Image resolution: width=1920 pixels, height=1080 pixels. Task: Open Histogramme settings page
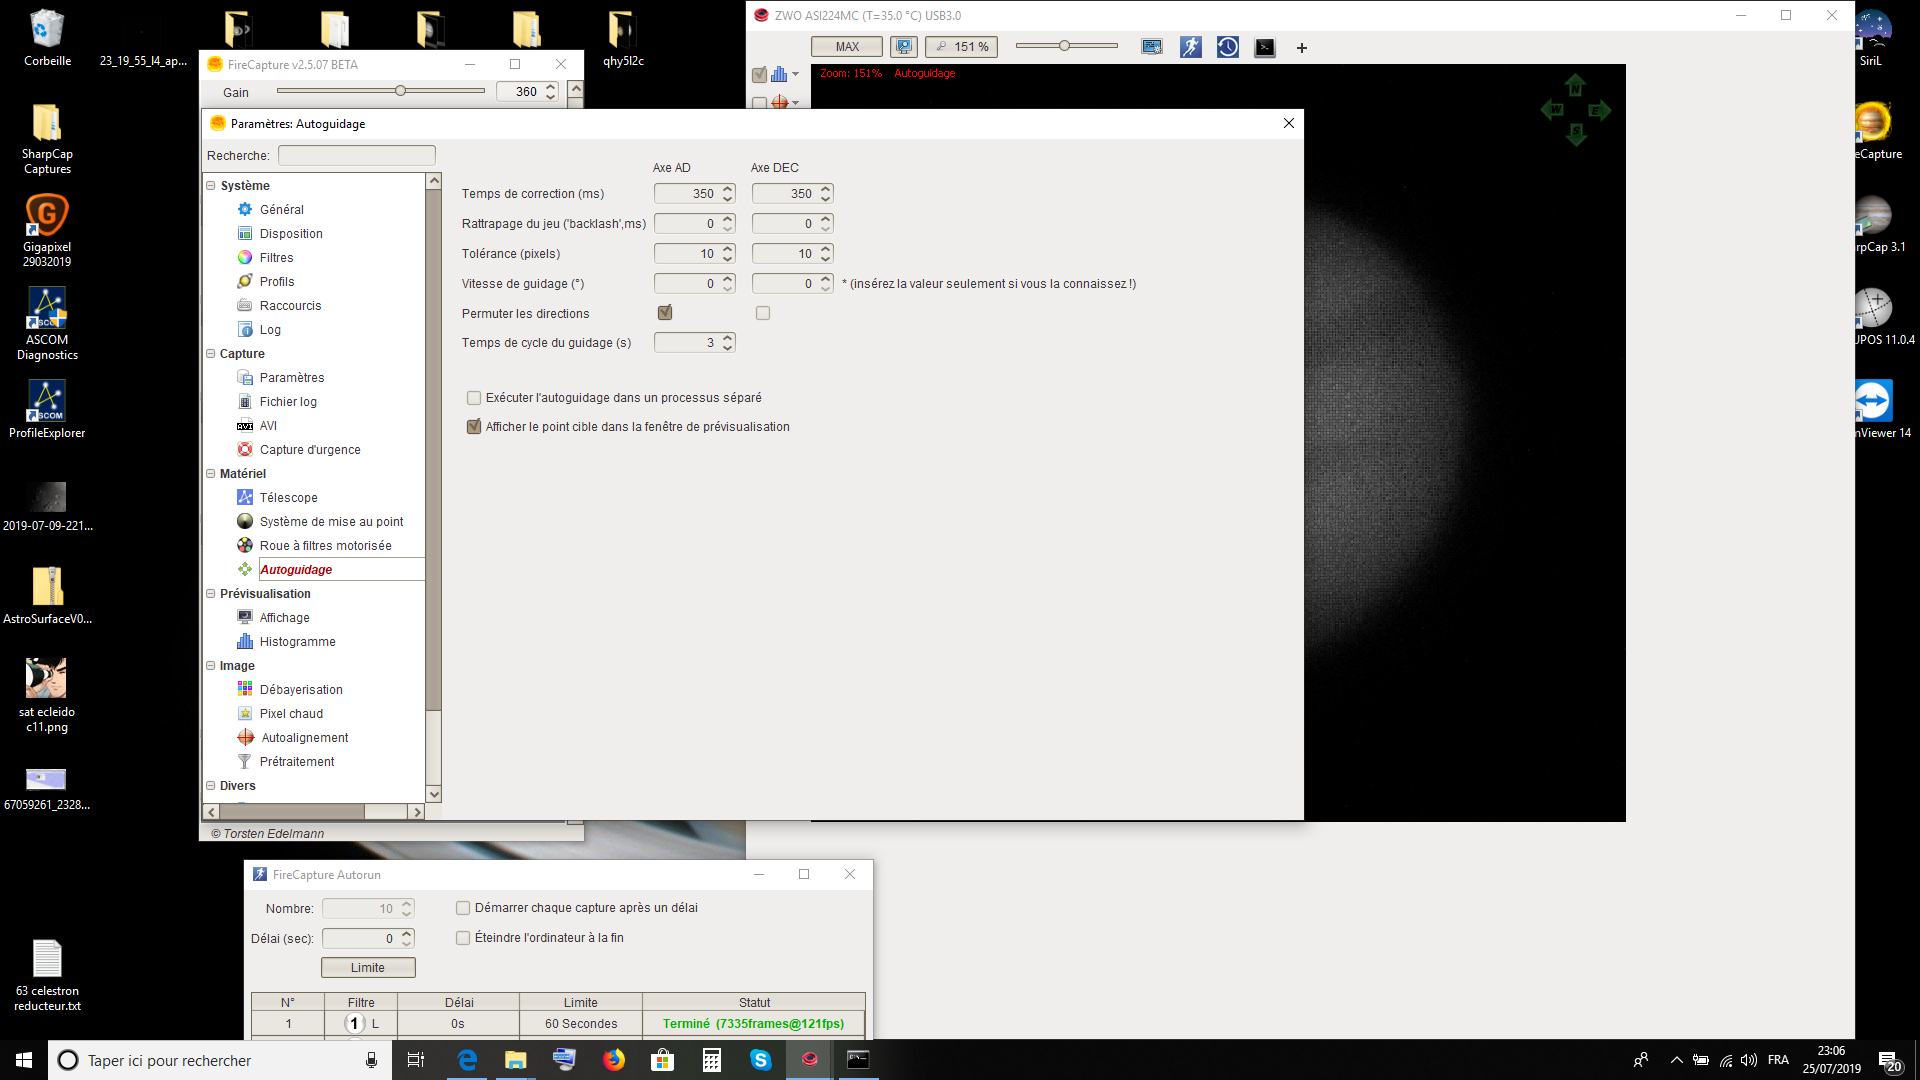(297, 642)
